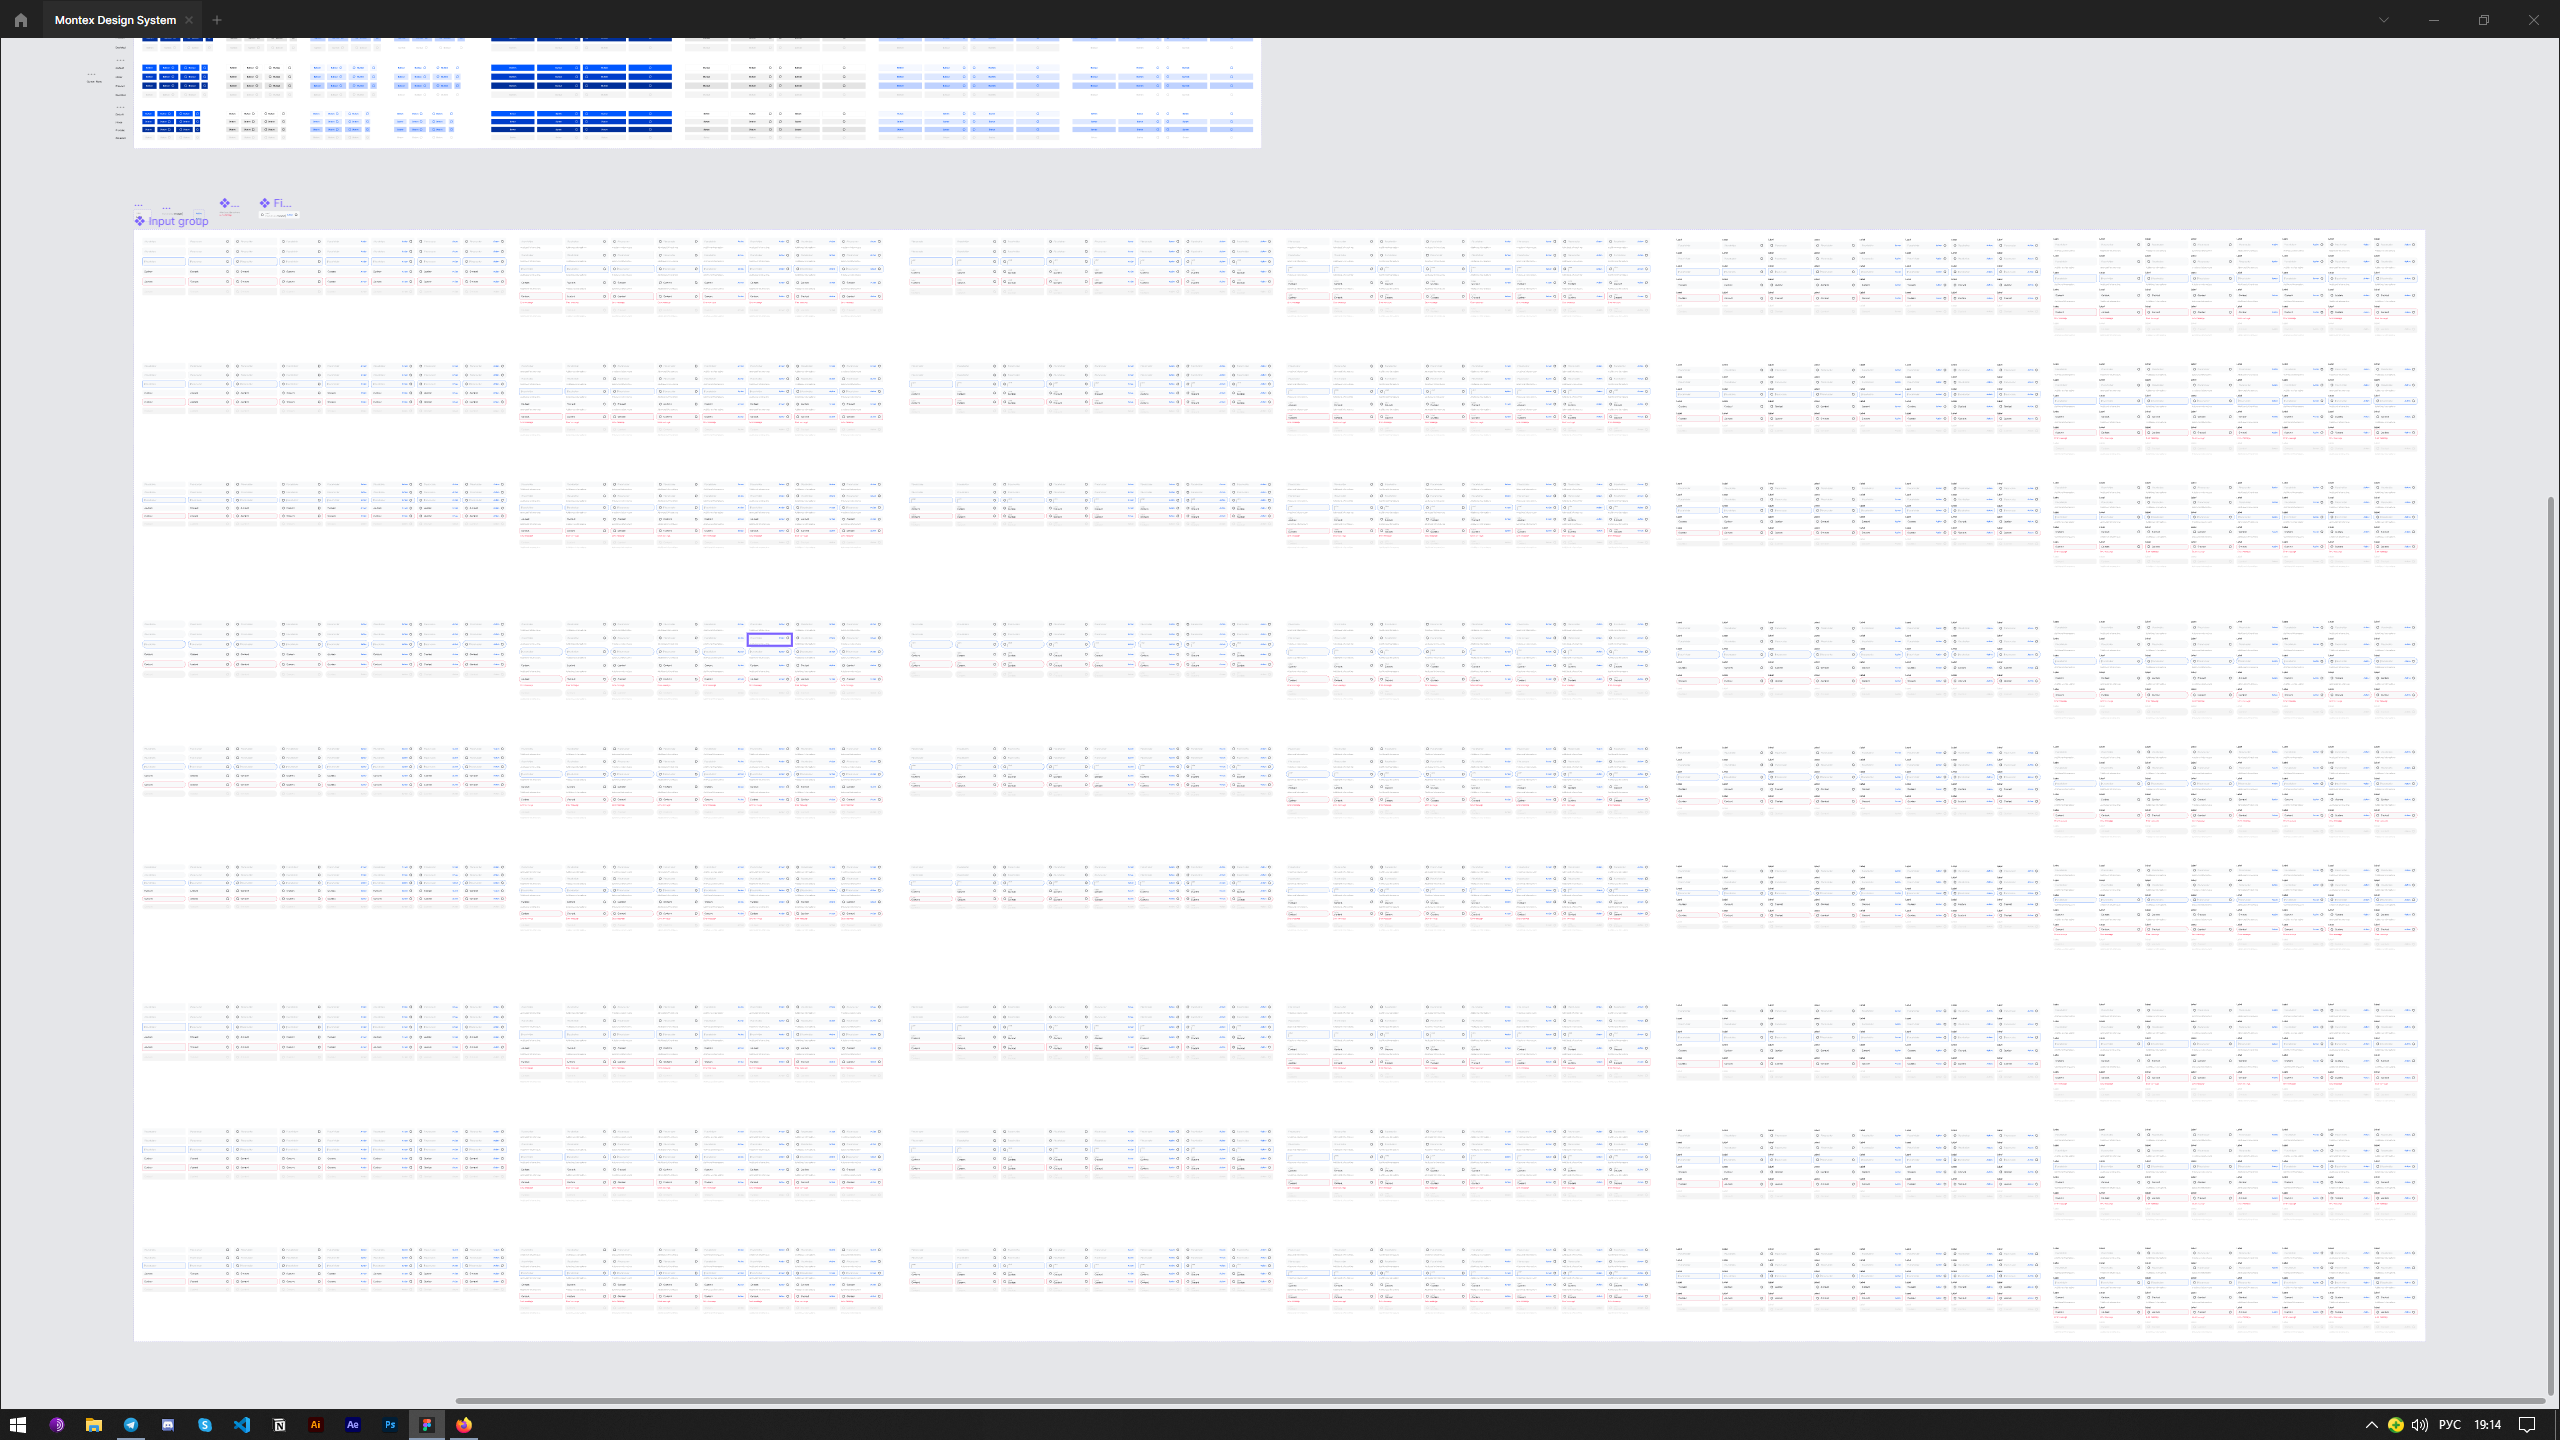Close the Montex Design System tab

189,20
